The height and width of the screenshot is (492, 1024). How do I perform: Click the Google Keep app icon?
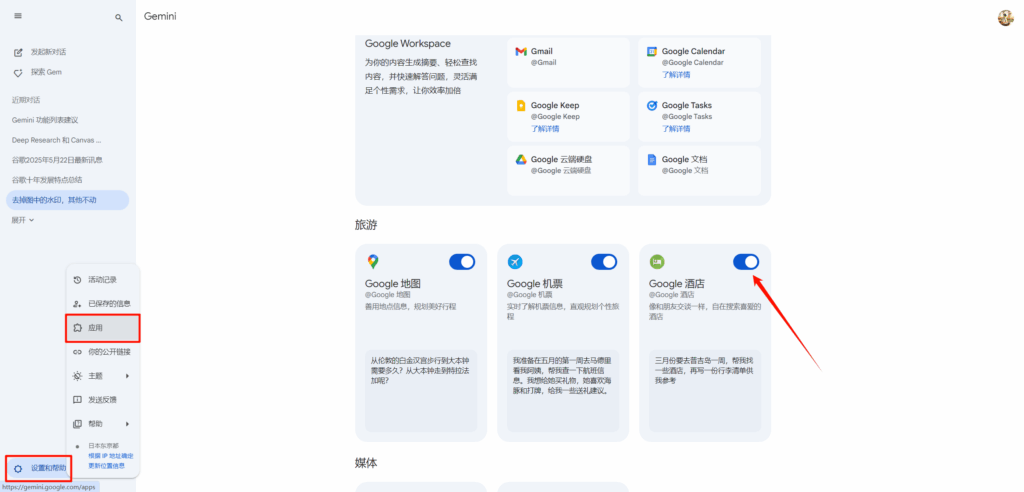pyautogui.click(x=520, y=105)
